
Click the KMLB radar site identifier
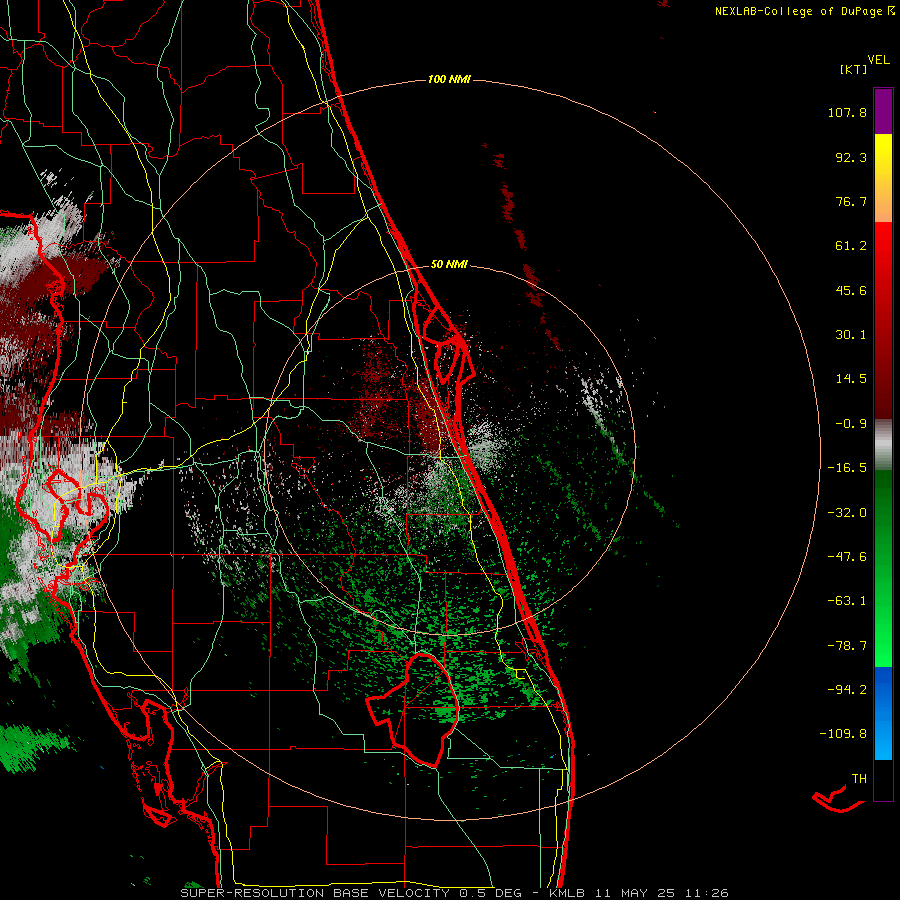[x=569, y=893]
